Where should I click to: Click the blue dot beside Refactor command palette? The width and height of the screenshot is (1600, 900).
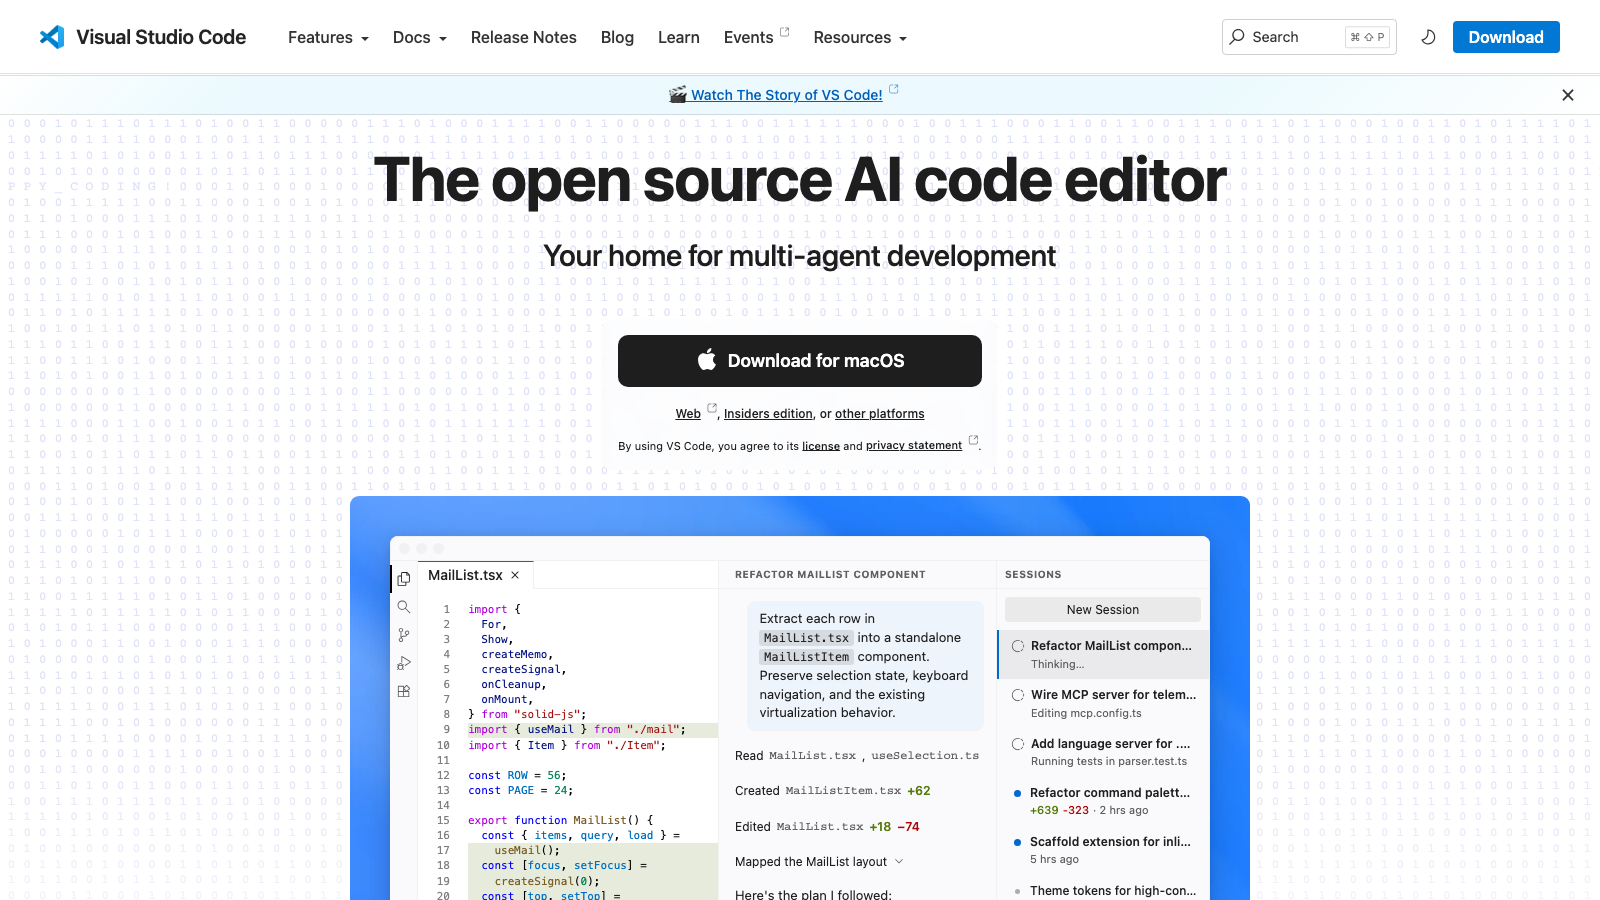(x=1018, y=793)
